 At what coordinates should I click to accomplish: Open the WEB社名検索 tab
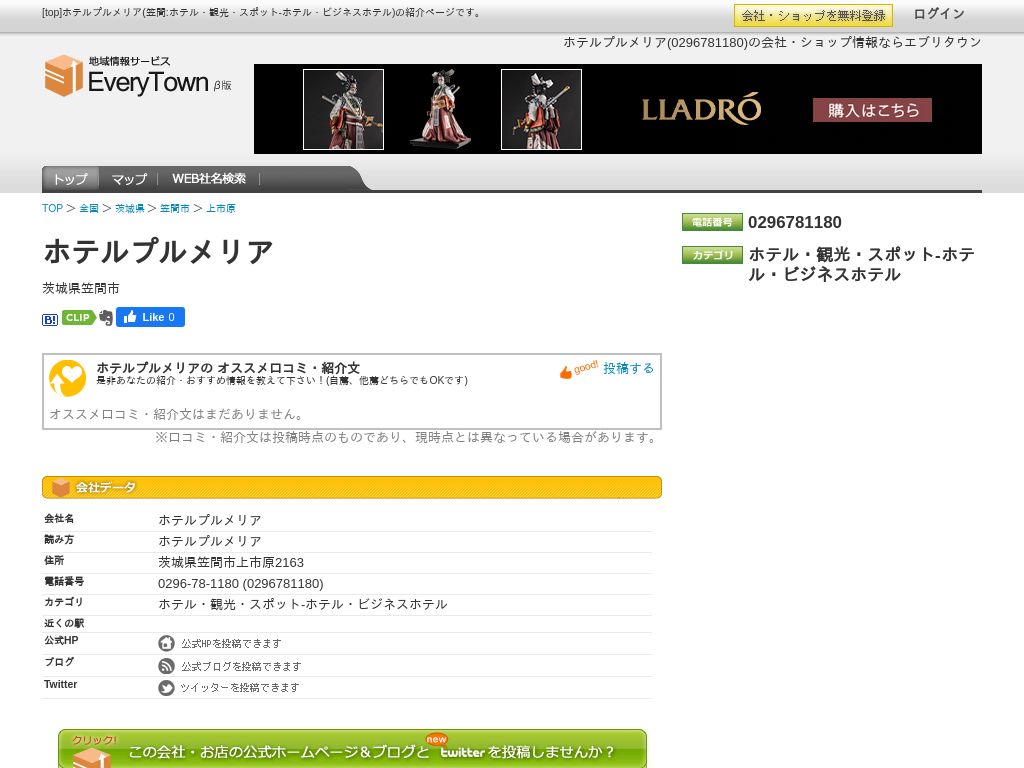point(209,178)
